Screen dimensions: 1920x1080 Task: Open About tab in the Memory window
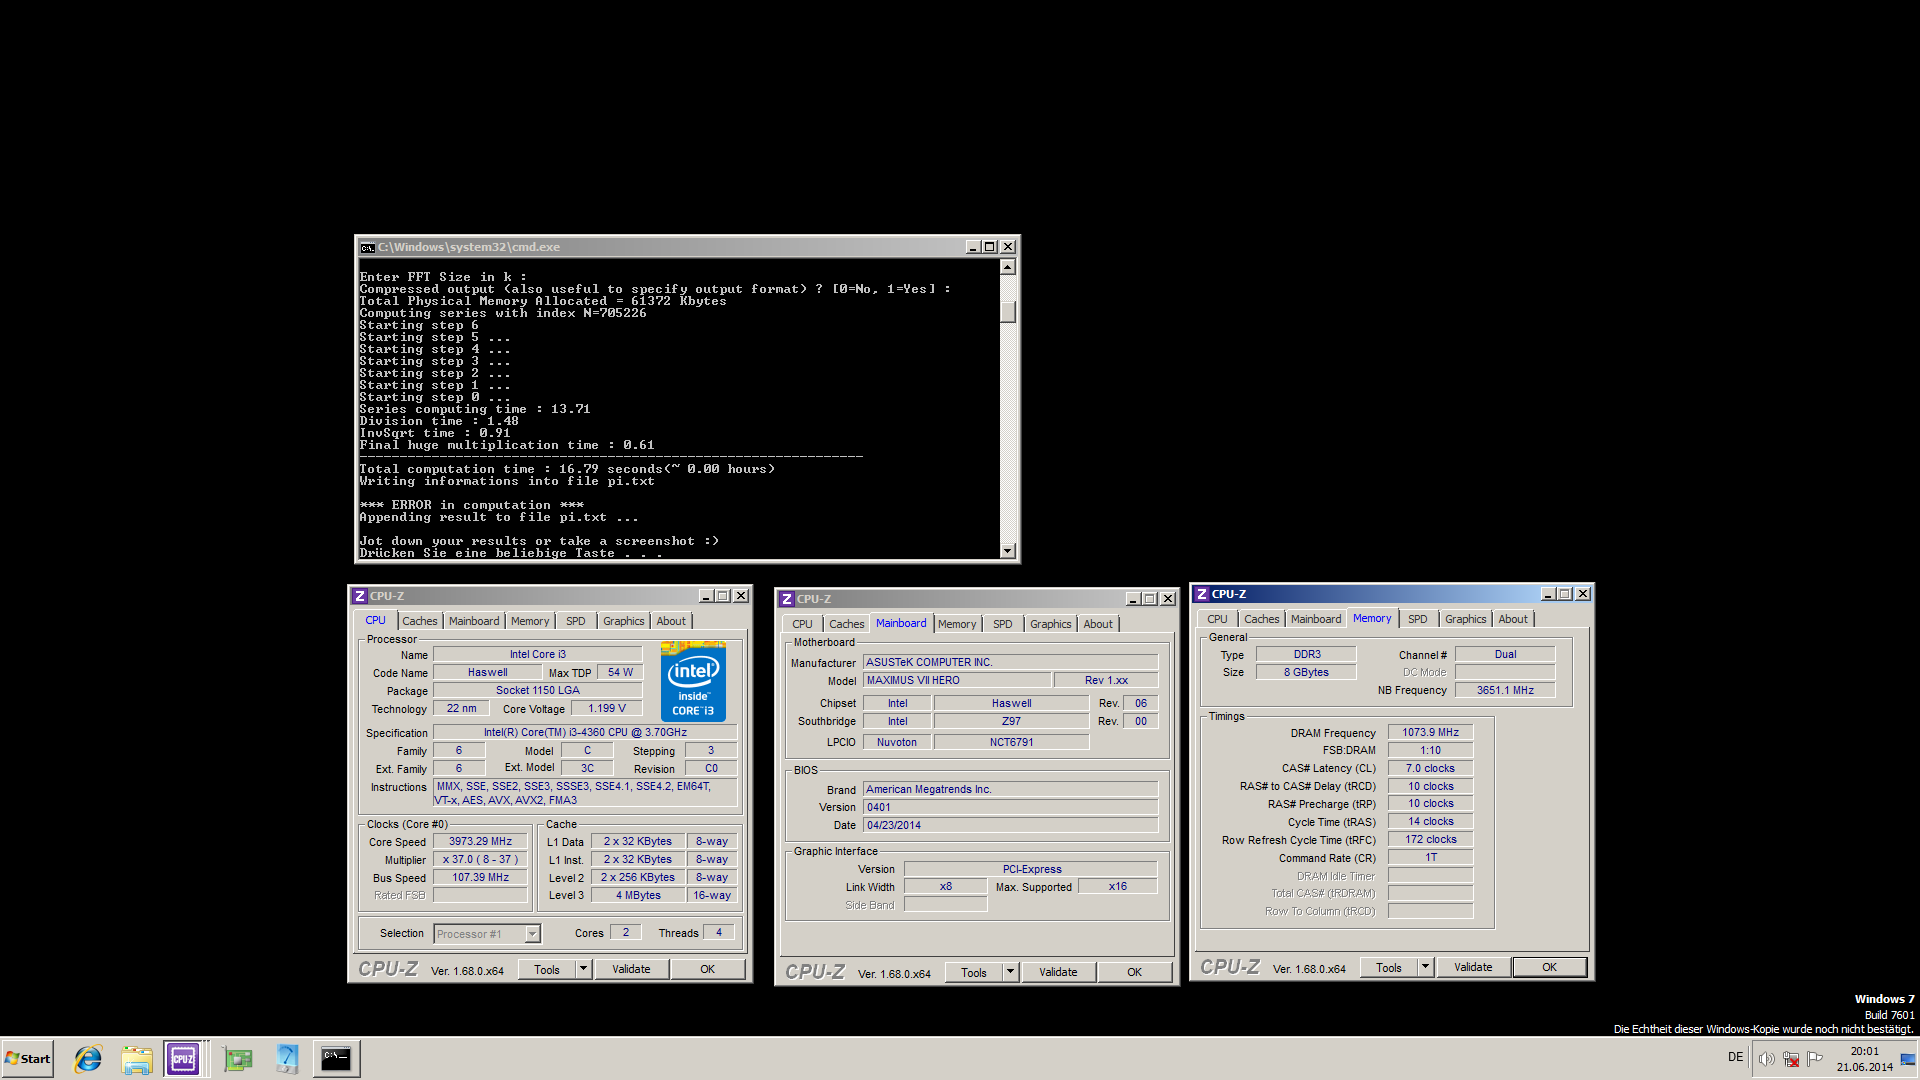coord(1513,619)
